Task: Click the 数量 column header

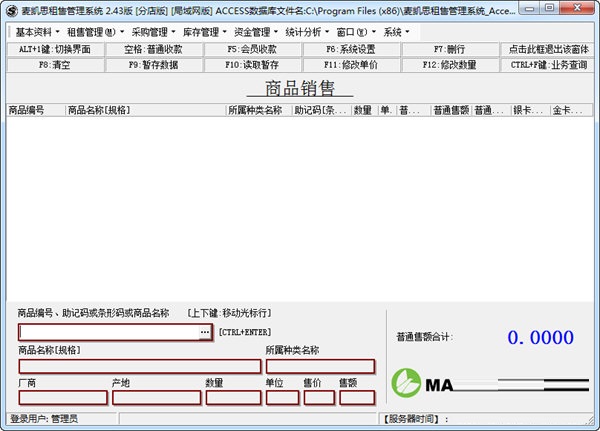Action: (x=365, y=110)
